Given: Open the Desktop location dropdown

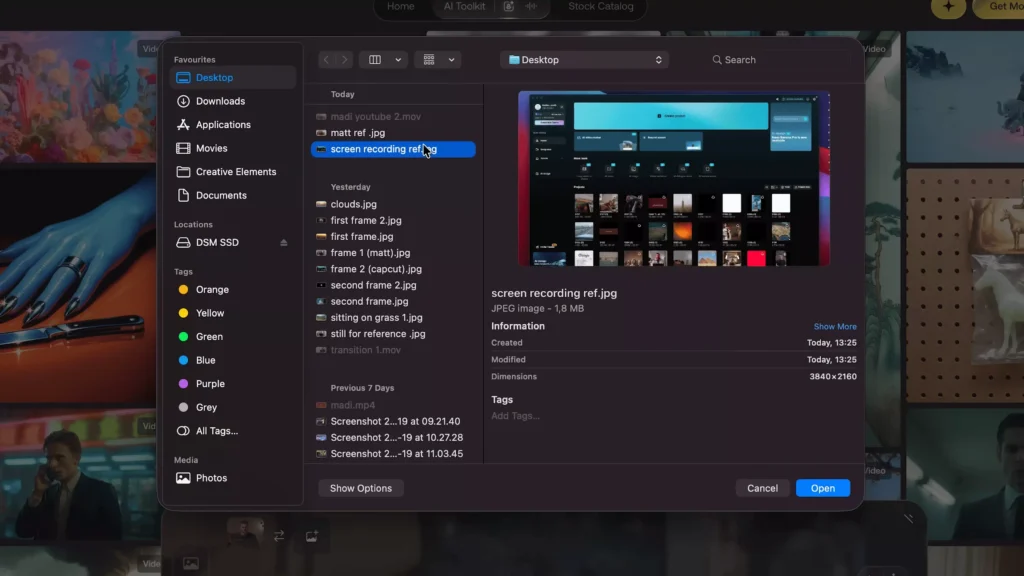Looking at the screenshot, I should [585, 59].
